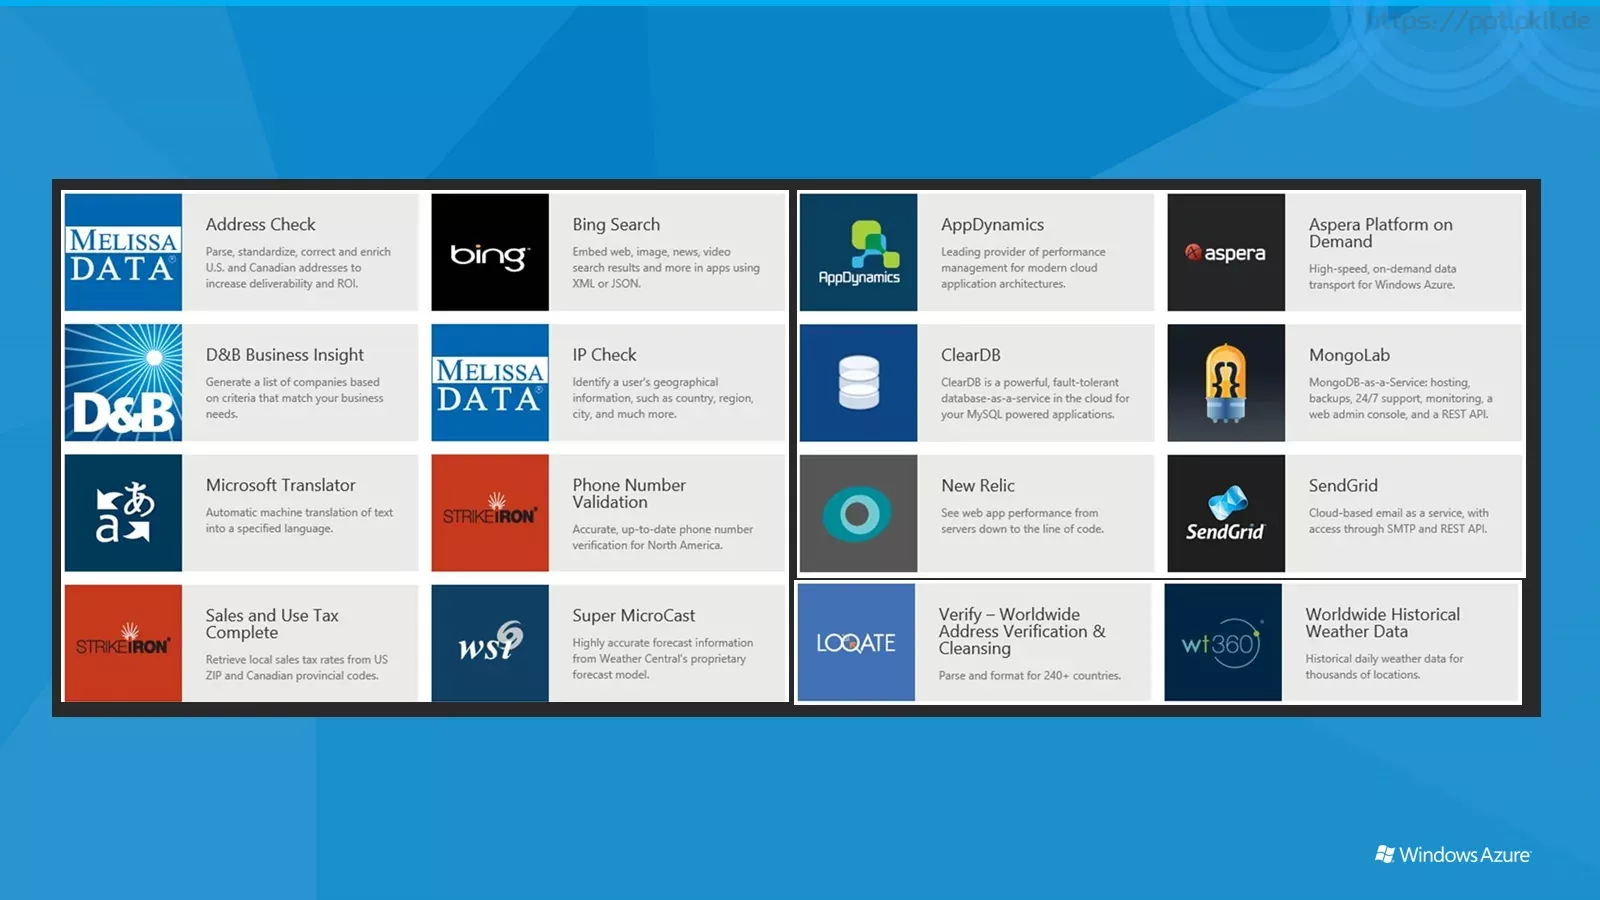Select the Loqate logo tile
Viewport: 1600px width, 900px height.
point(856,642)
